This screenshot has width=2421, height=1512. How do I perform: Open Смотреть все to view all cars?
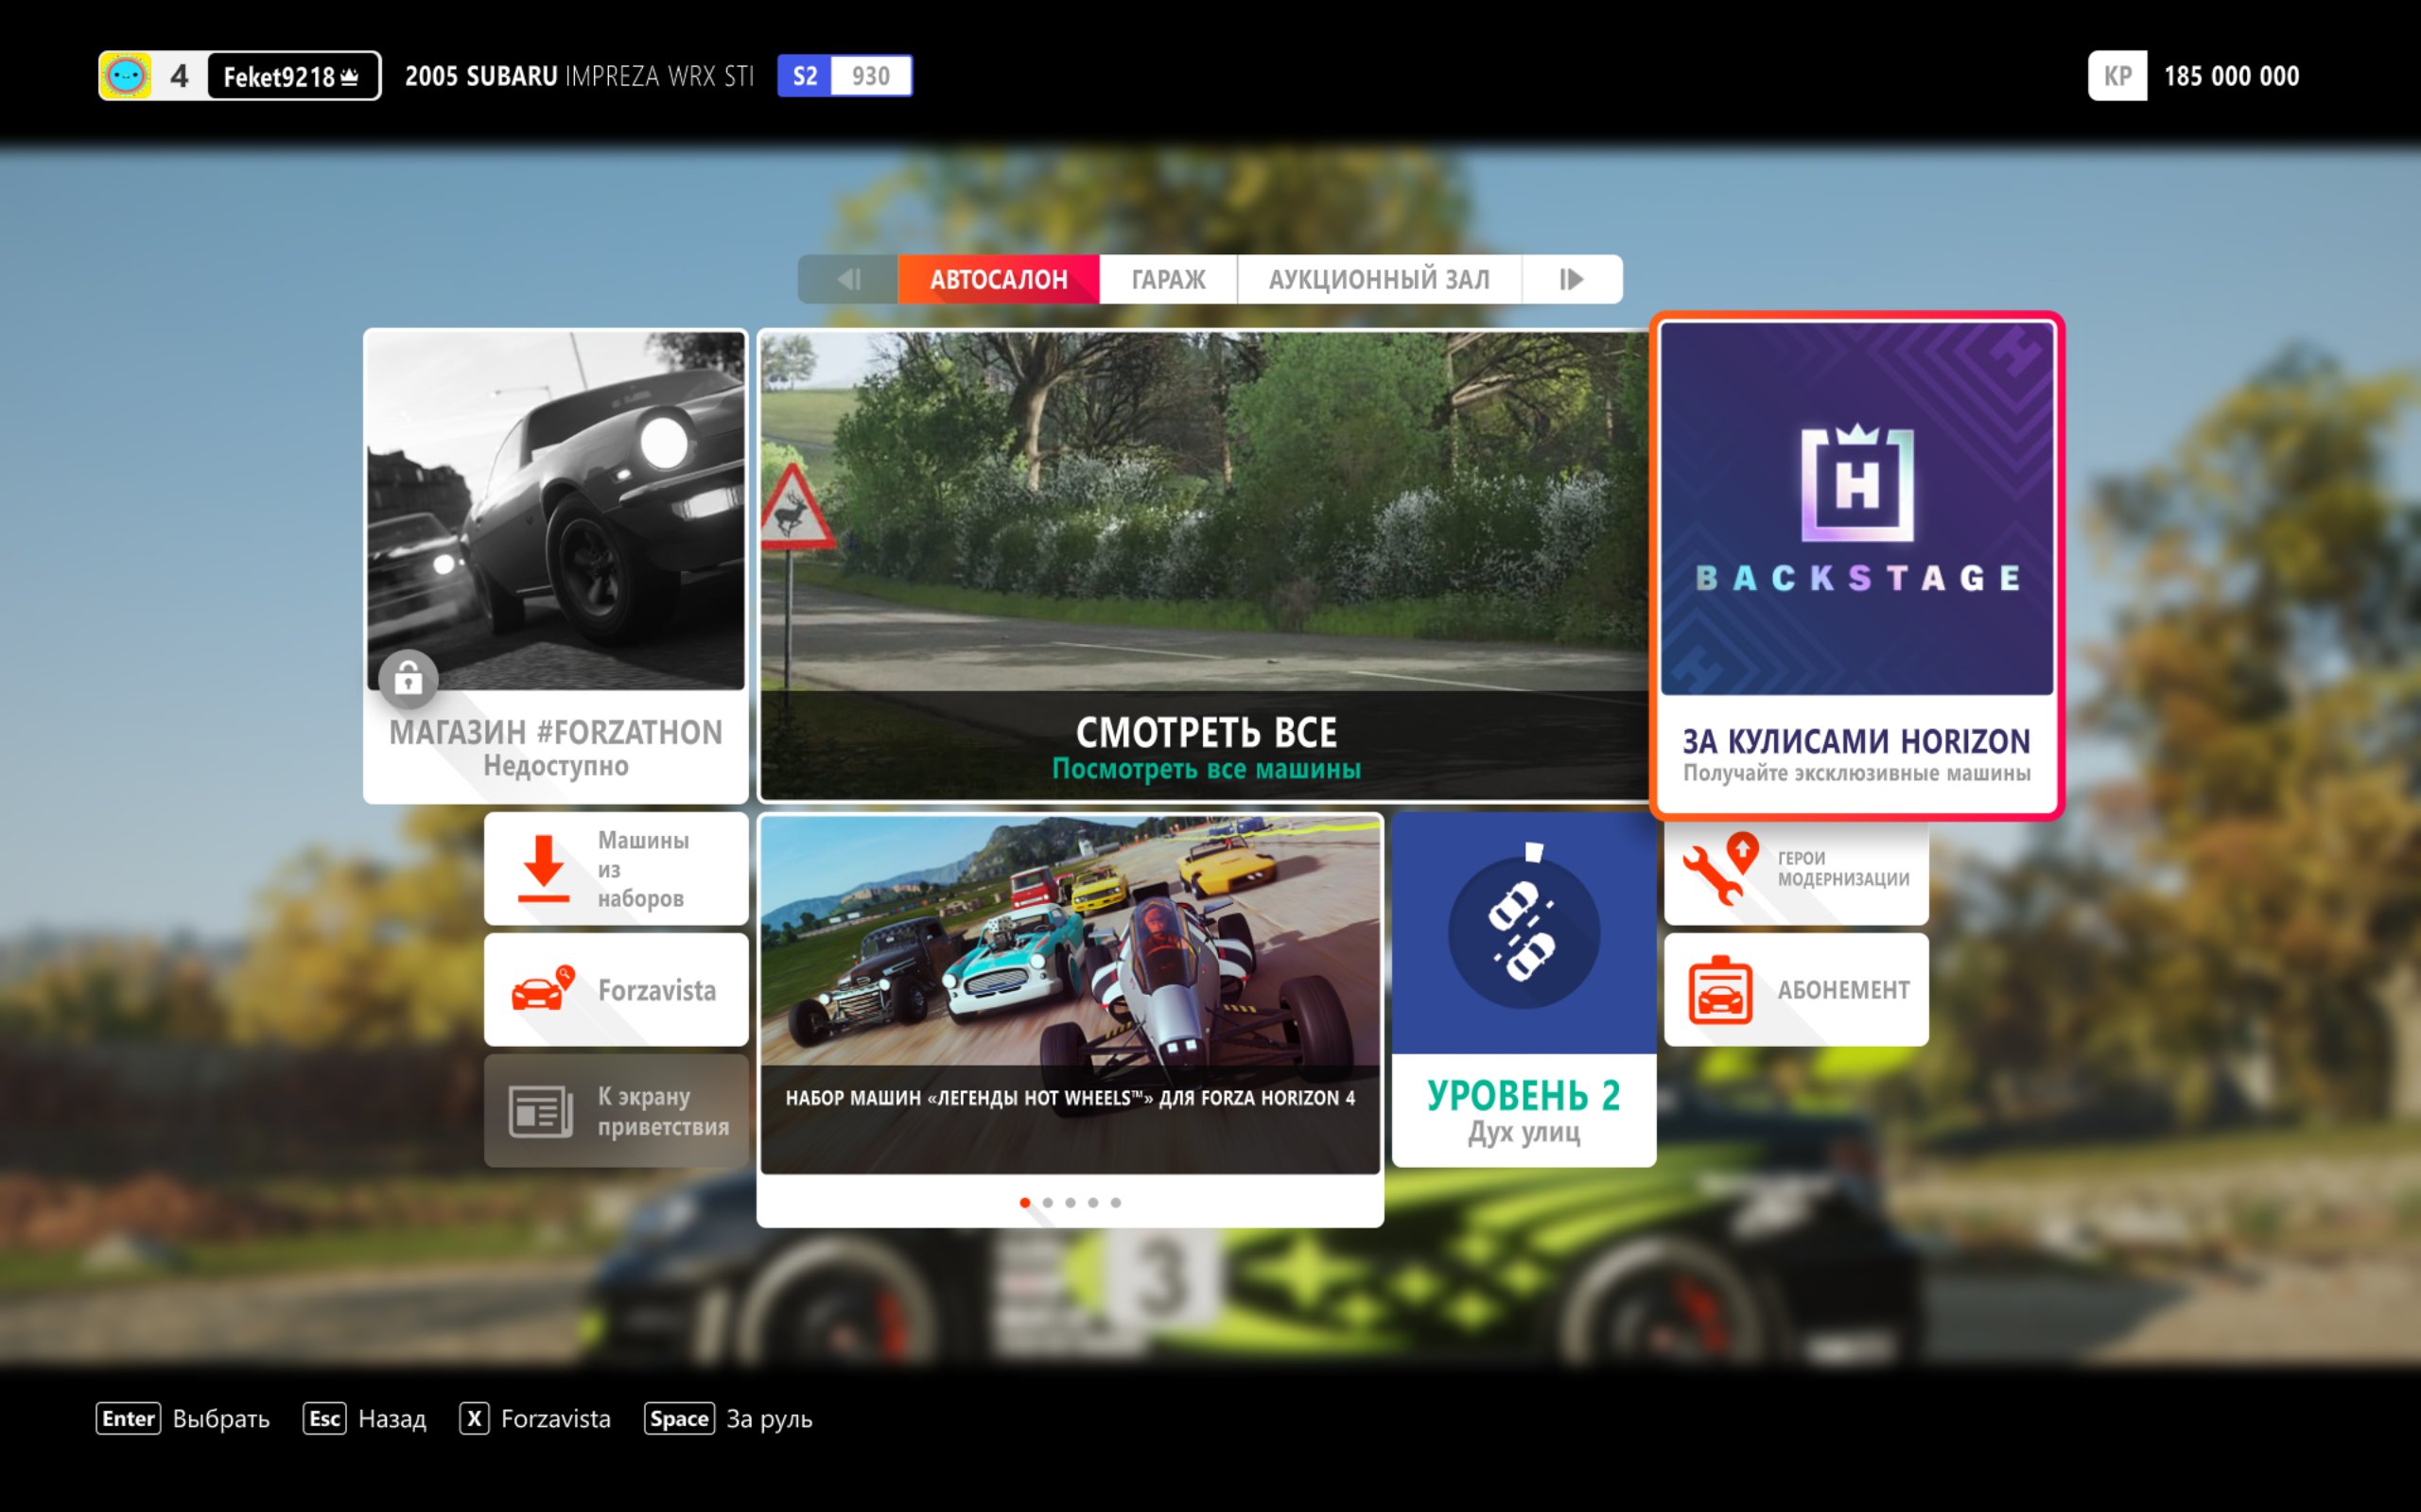pos(1203,566)
